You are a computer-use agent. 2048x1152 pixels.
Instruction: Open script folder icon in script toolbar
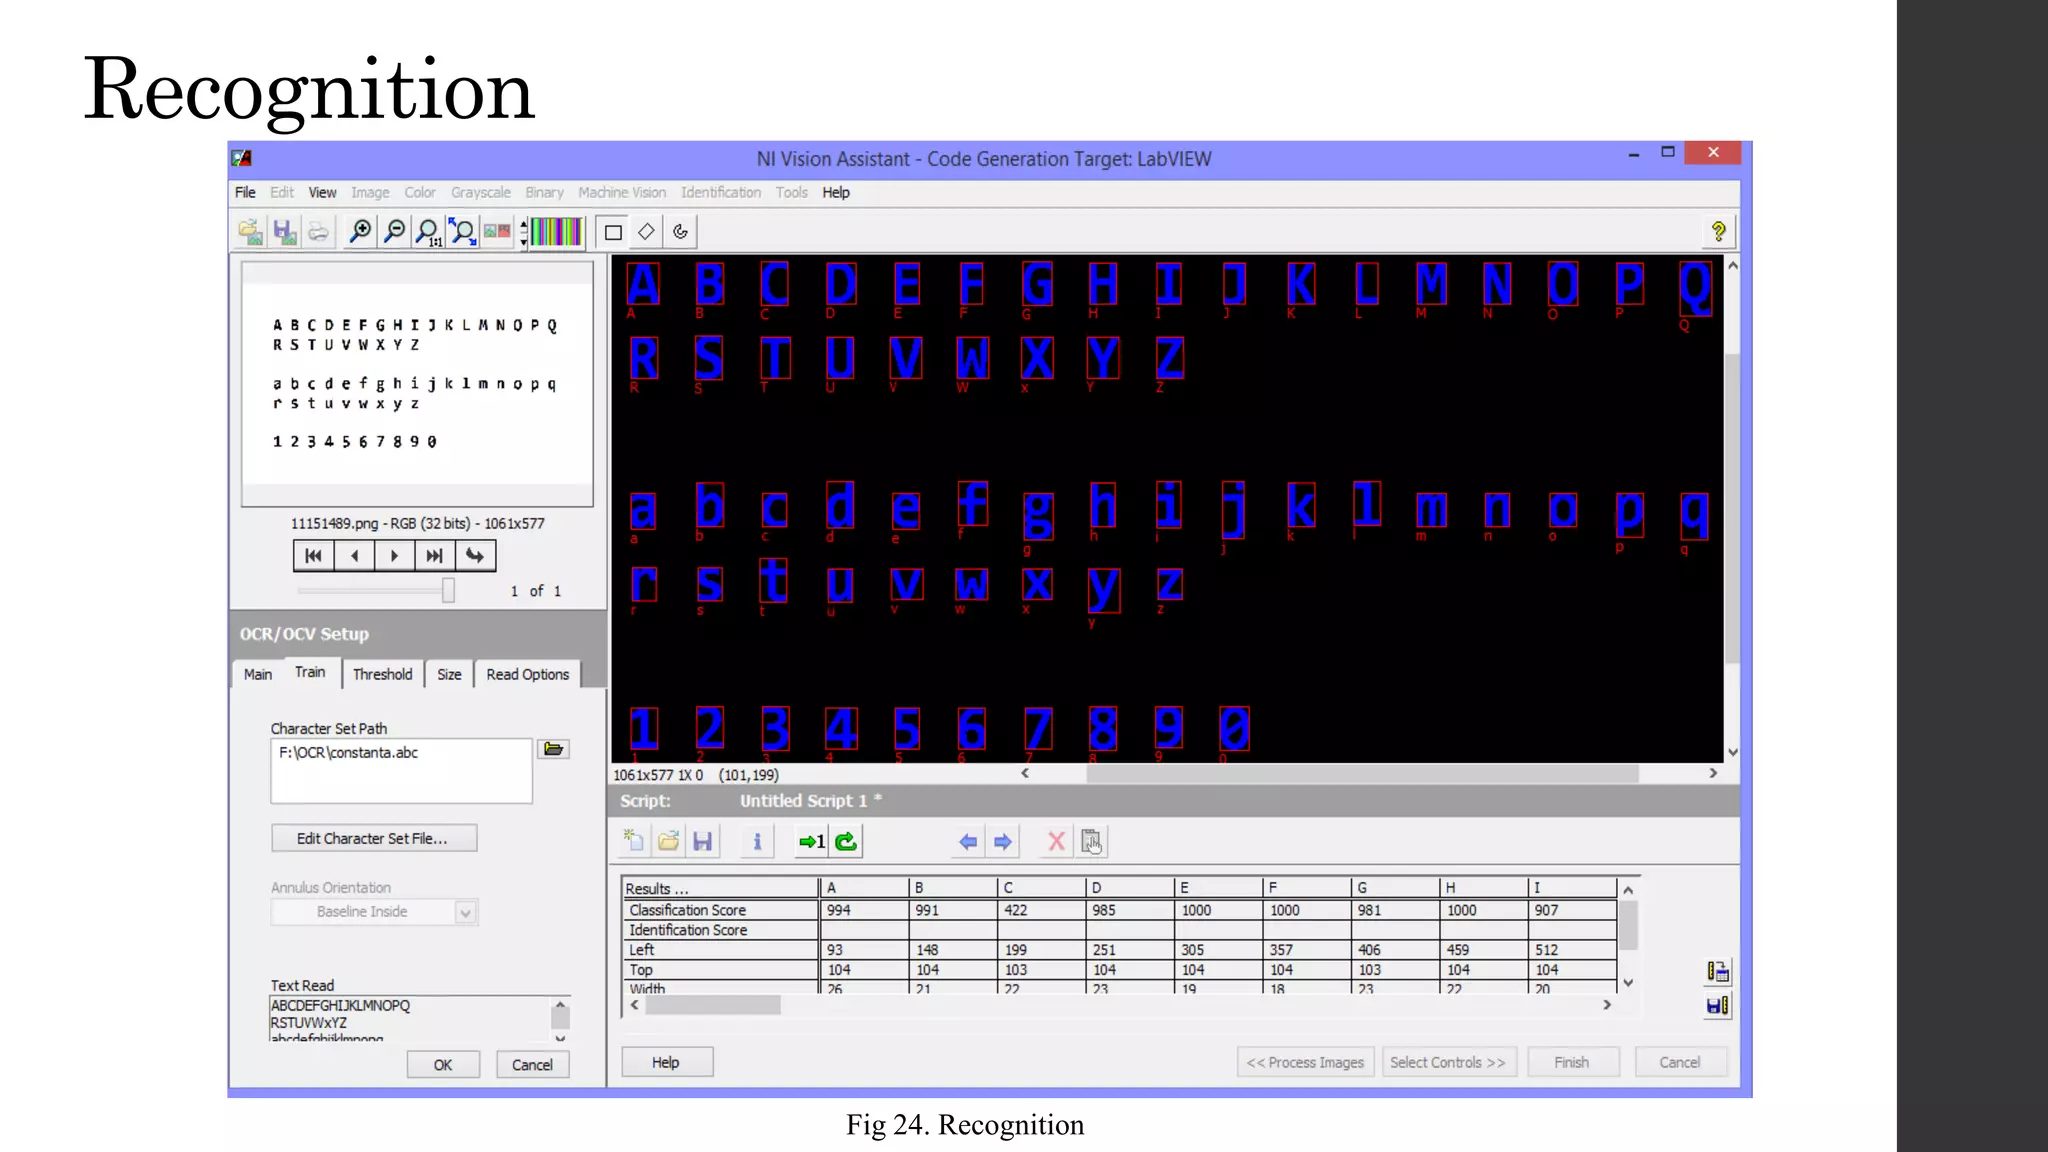(x=668, y=841)
